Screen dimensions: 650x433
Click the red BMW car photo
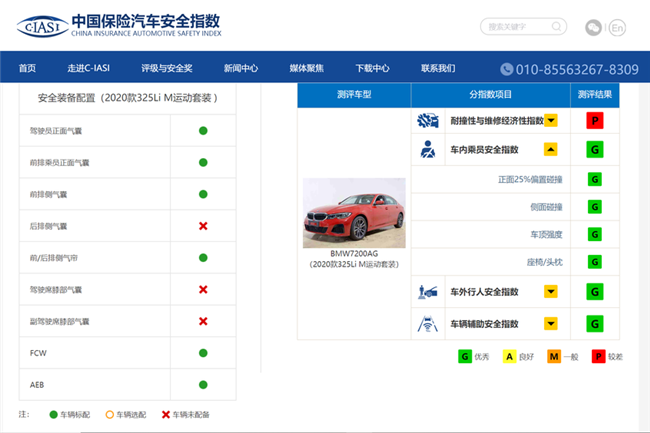[x=354, y=213]
